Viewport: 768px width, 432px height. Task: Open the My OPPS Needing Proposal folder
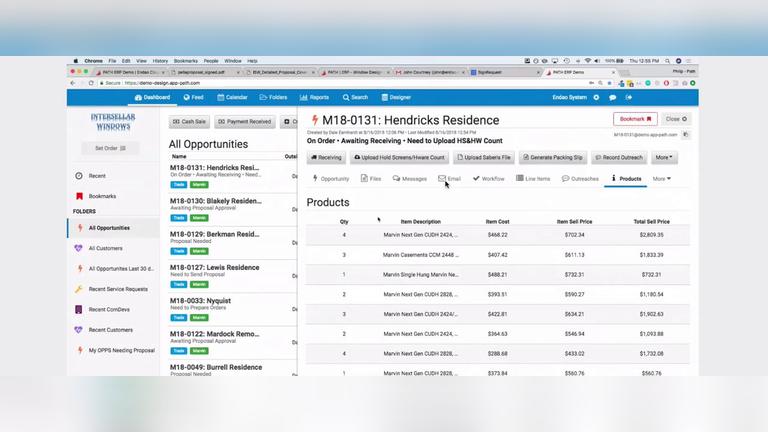click(121, 351)
